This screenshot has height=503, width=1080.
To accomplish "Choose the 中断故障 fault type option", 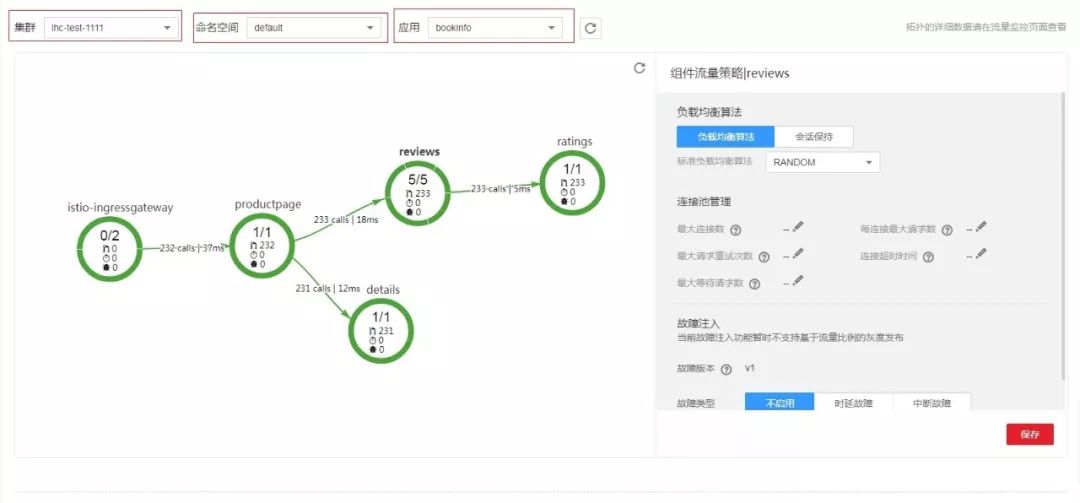I will [932, 402].
